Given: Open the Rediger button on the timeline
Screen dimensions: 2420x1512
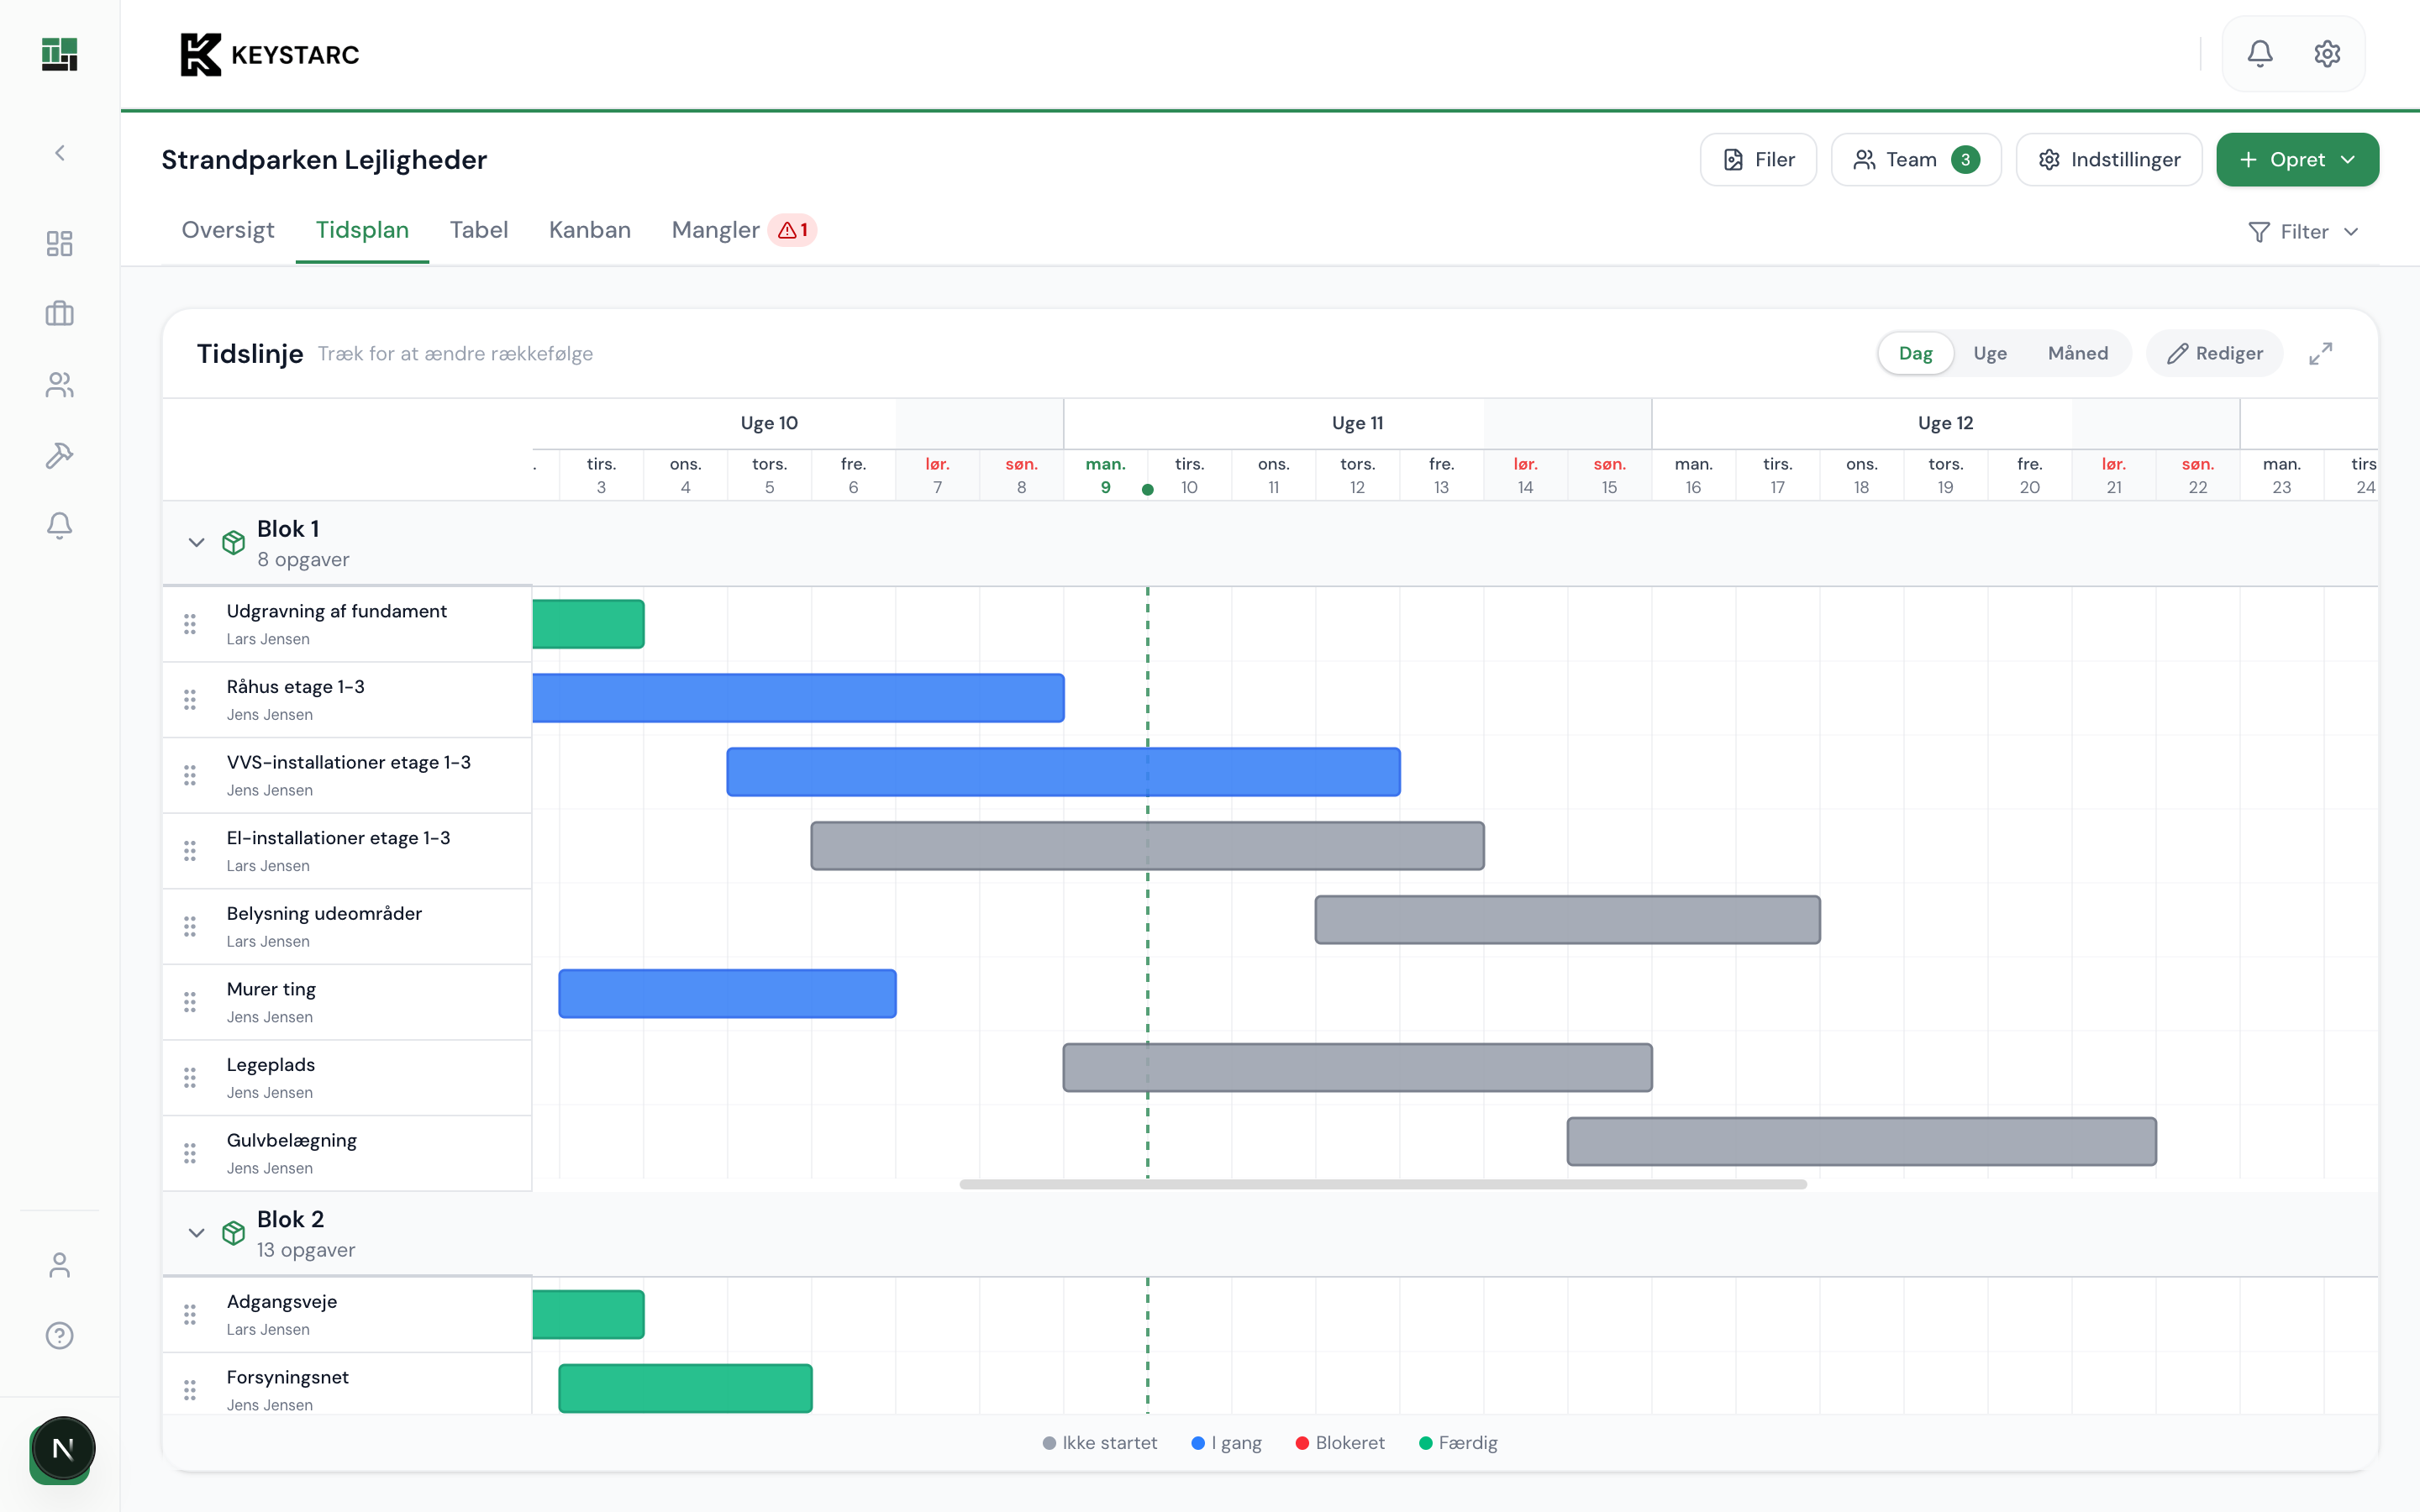Looking at the screenshot, I should (2214, 353).
